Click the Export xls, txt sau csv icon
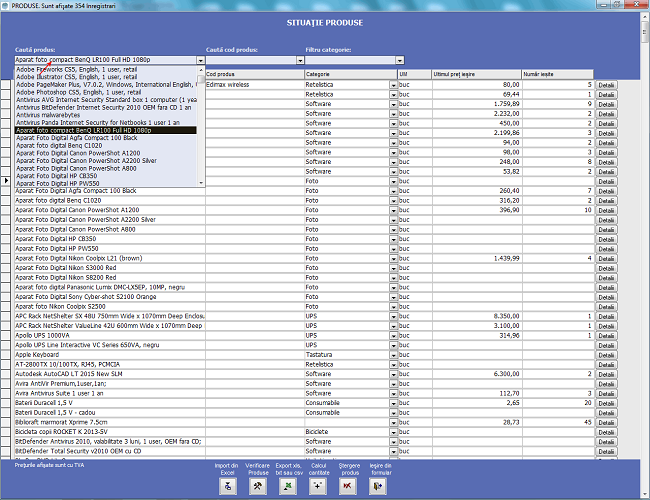This screenshot has height=500, width=650. pos(288,486)
